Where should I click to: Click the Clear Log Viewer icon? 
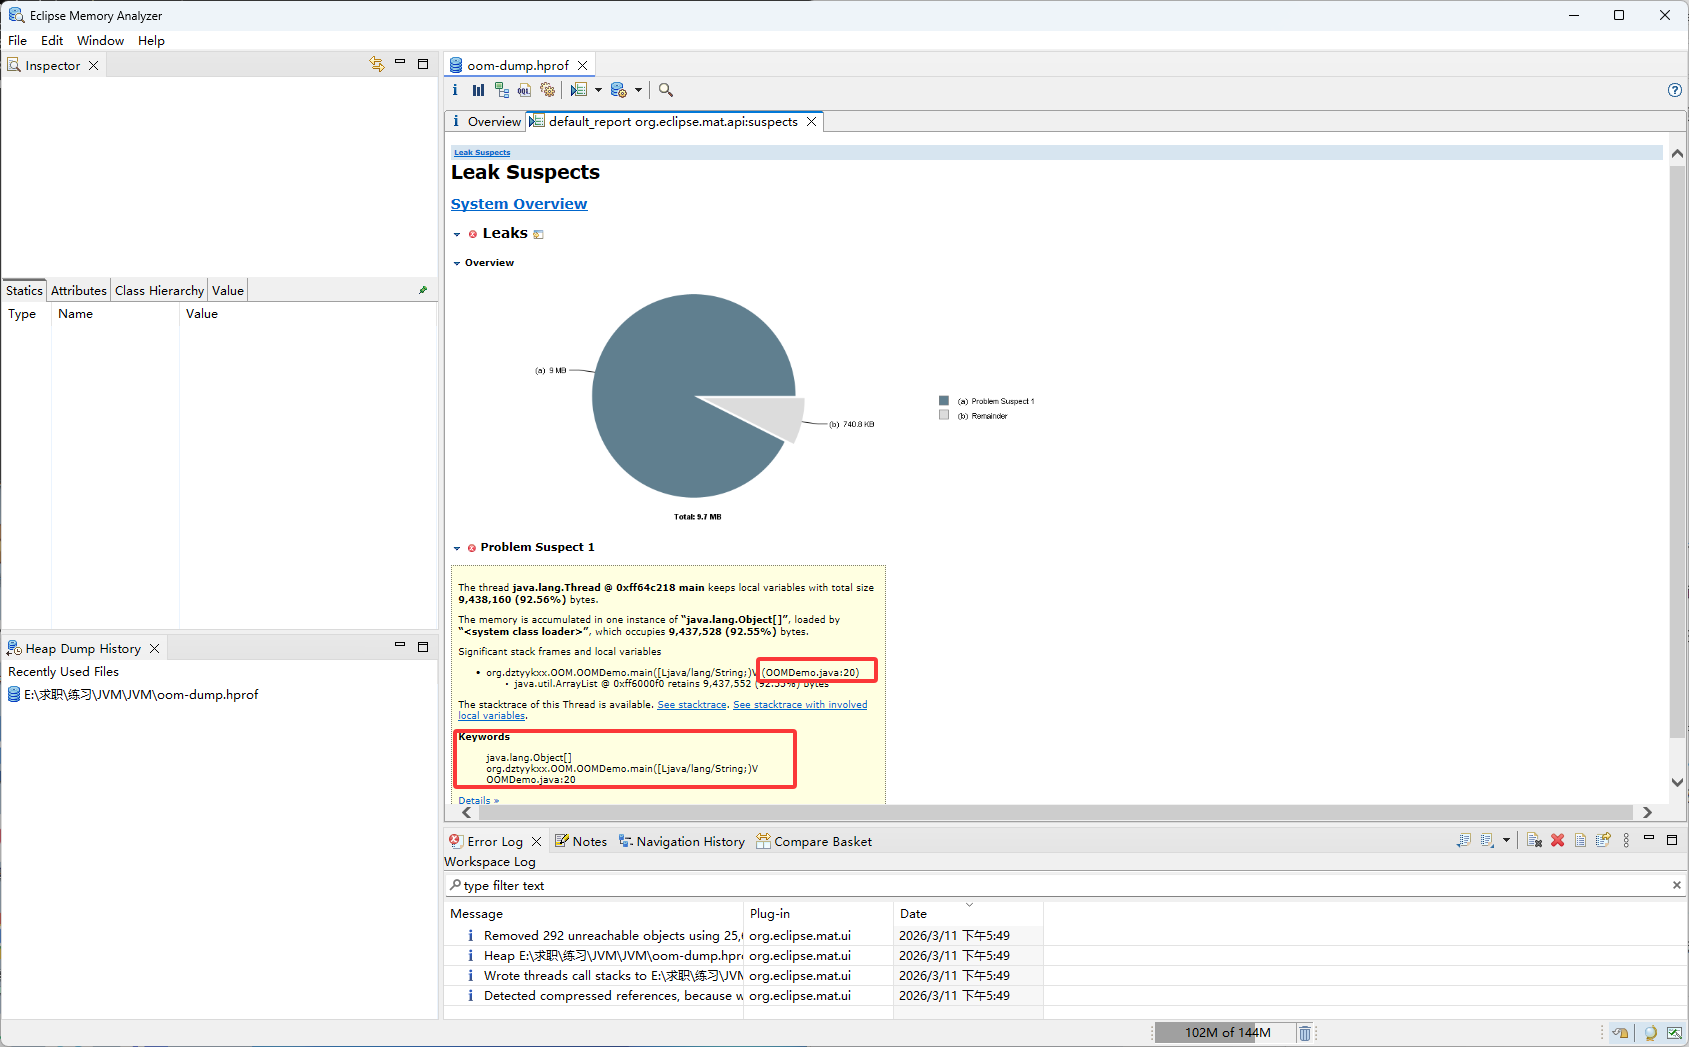tap(1534, 841)
